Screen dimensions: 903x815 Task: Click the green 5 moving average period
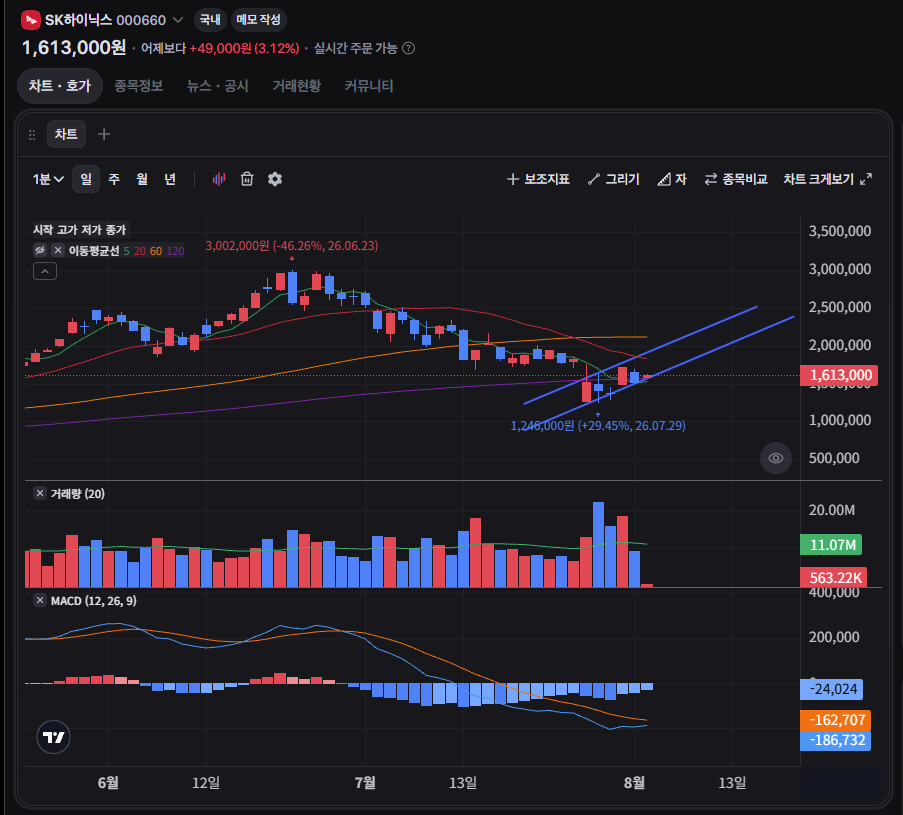click(126, 251)
